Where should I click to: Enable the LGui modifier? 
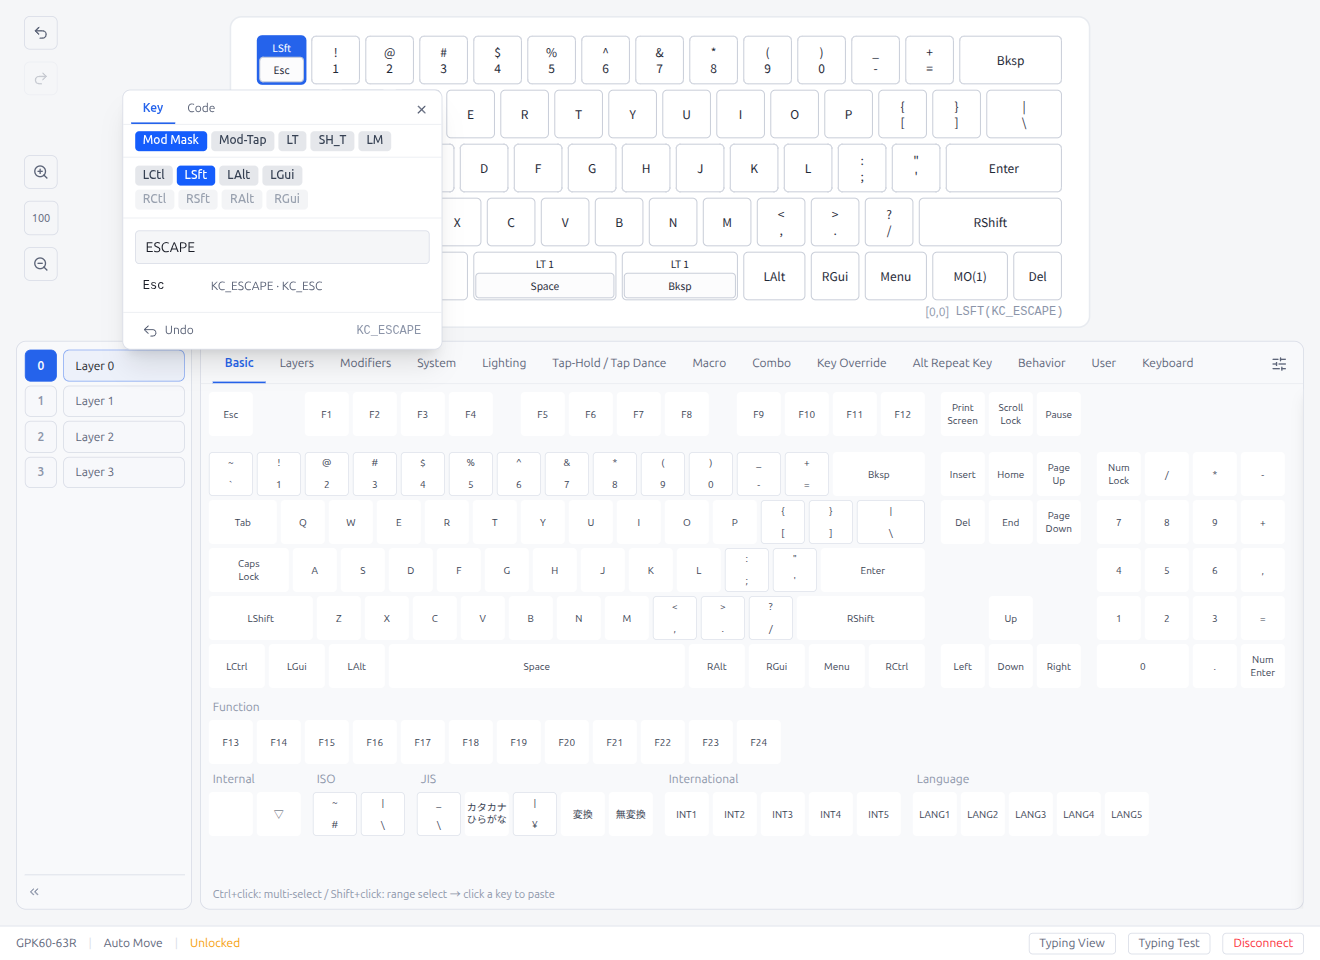[282, 174]
